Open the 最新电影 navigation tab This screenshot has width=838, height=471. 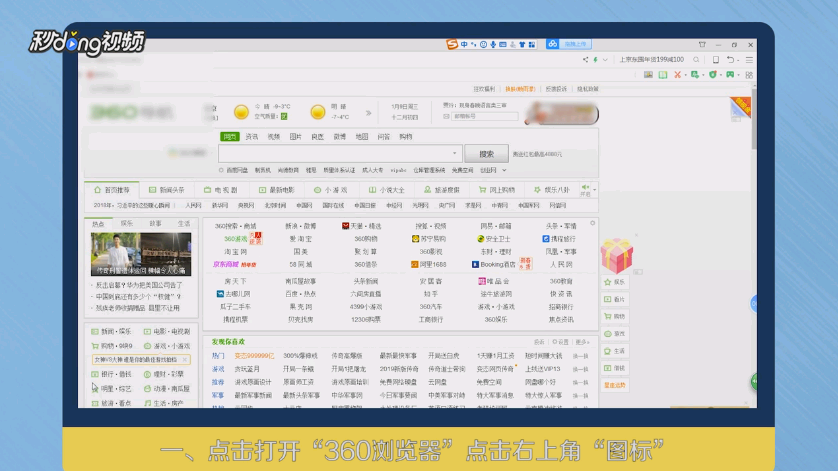coord(277,190)
